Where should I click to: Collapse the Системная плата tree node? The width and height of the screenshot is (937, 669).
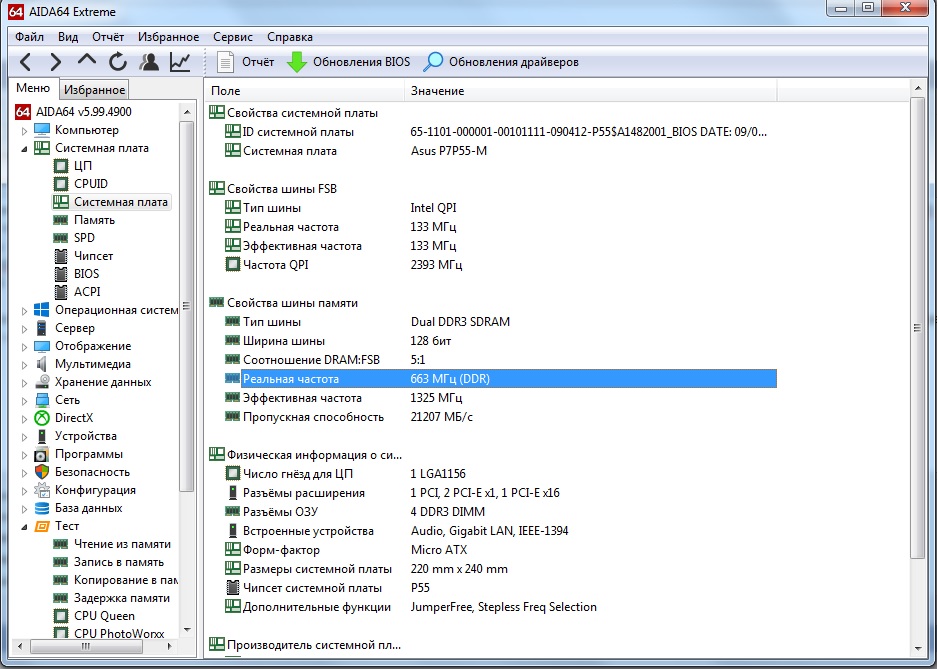(x=24, y=148)
